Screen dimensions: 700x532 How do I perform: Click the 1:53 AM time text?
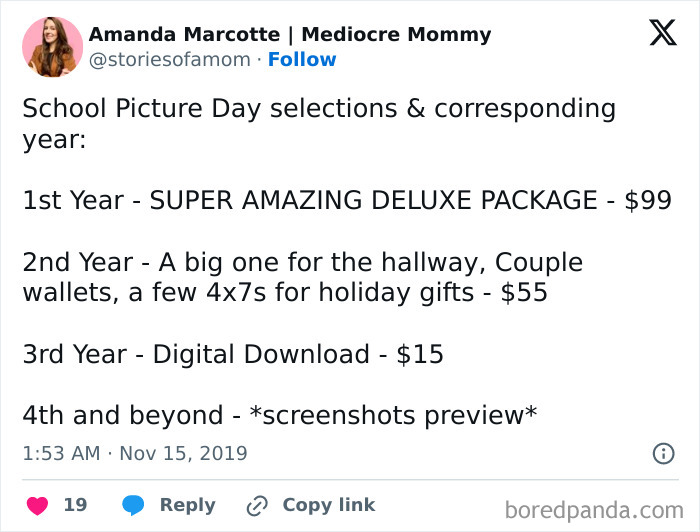click(x=61, y=453)
